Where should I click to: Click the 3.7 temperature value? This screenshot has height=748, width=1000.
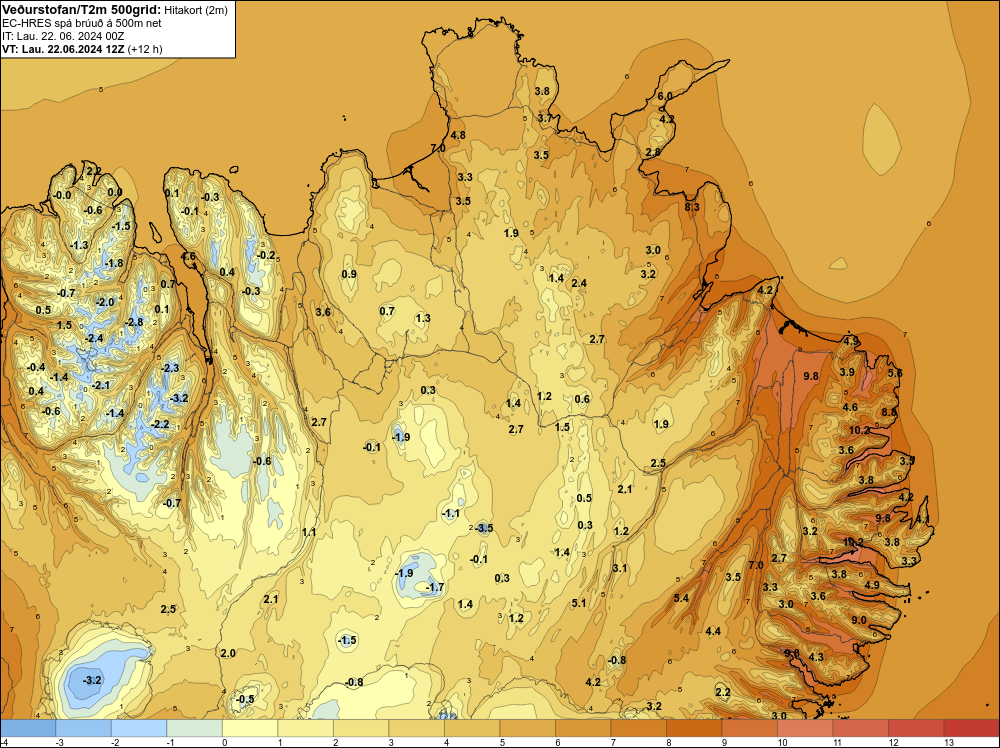click(x=545, y=118)
